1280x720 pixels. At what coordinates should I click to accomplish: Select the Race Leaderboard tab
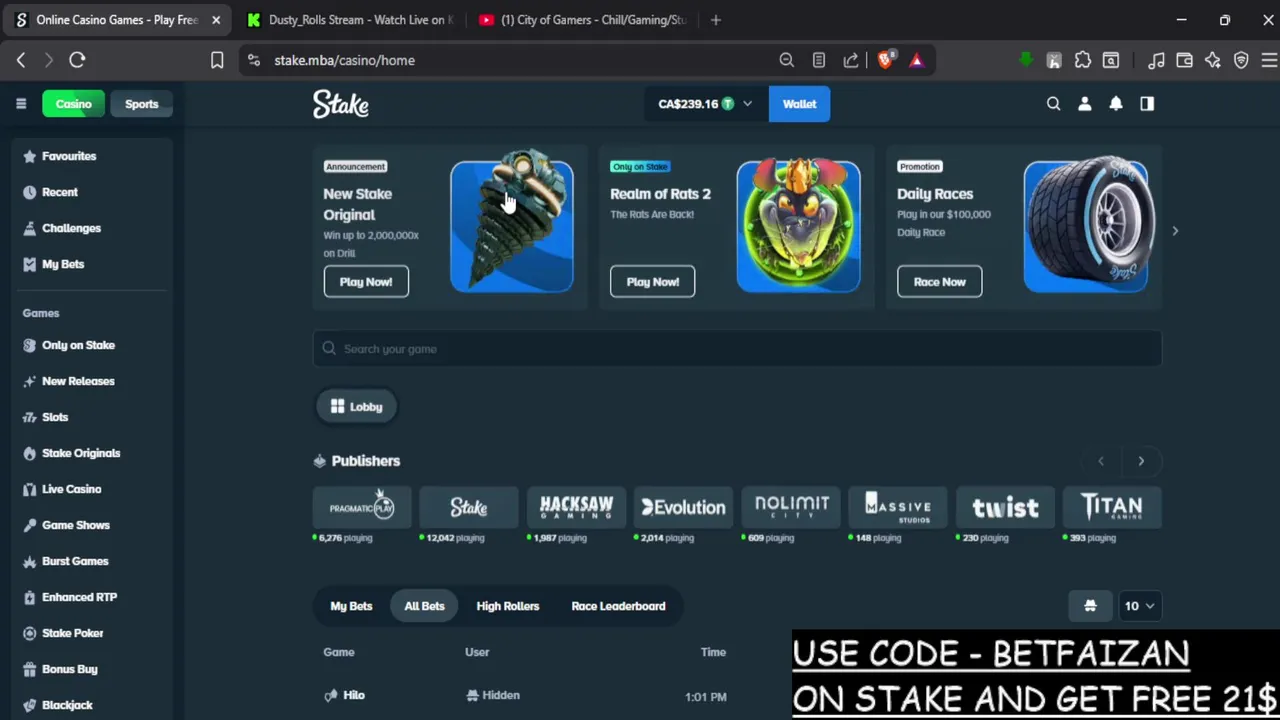click(618, 606)
